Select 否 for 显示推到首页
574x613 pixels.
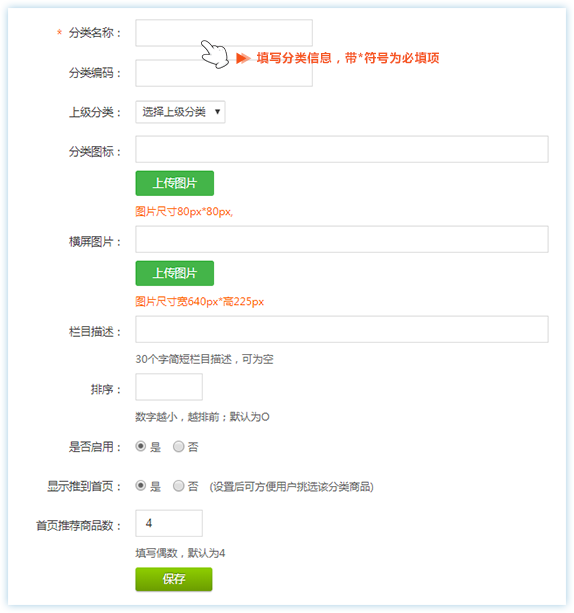tap(178, 486)
